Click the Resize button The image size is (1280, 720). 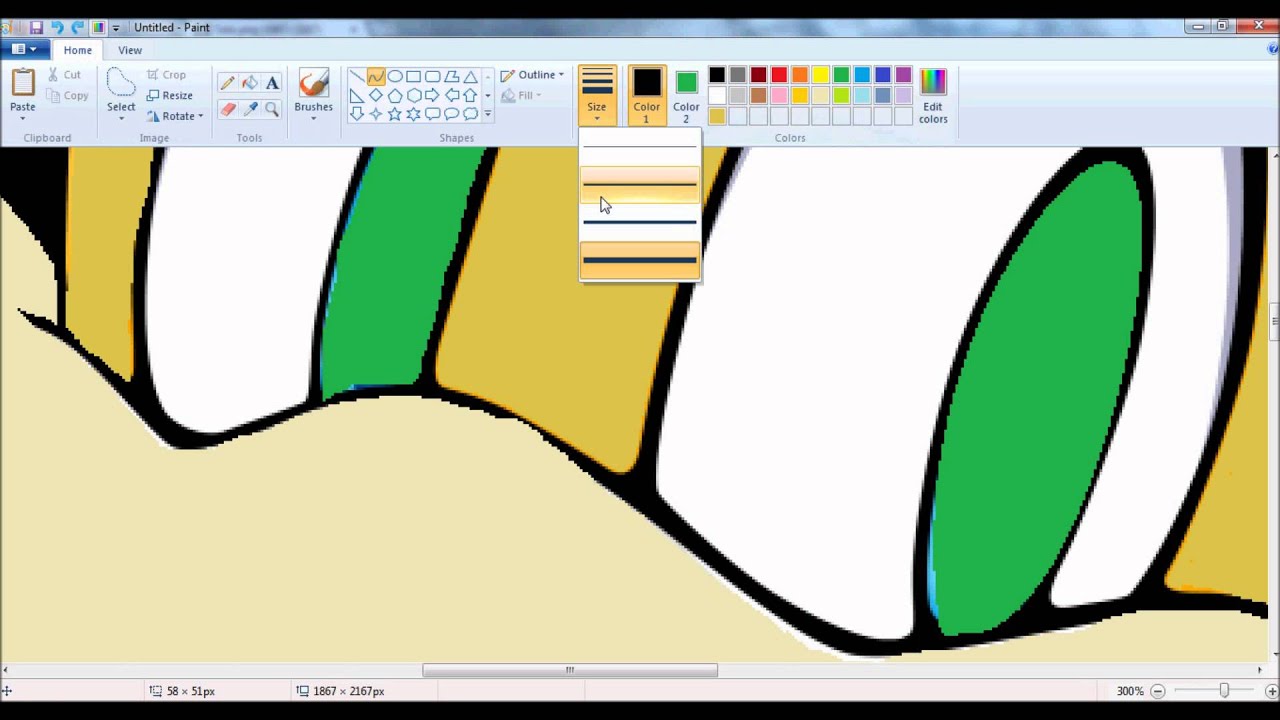(x=169, y=96)
